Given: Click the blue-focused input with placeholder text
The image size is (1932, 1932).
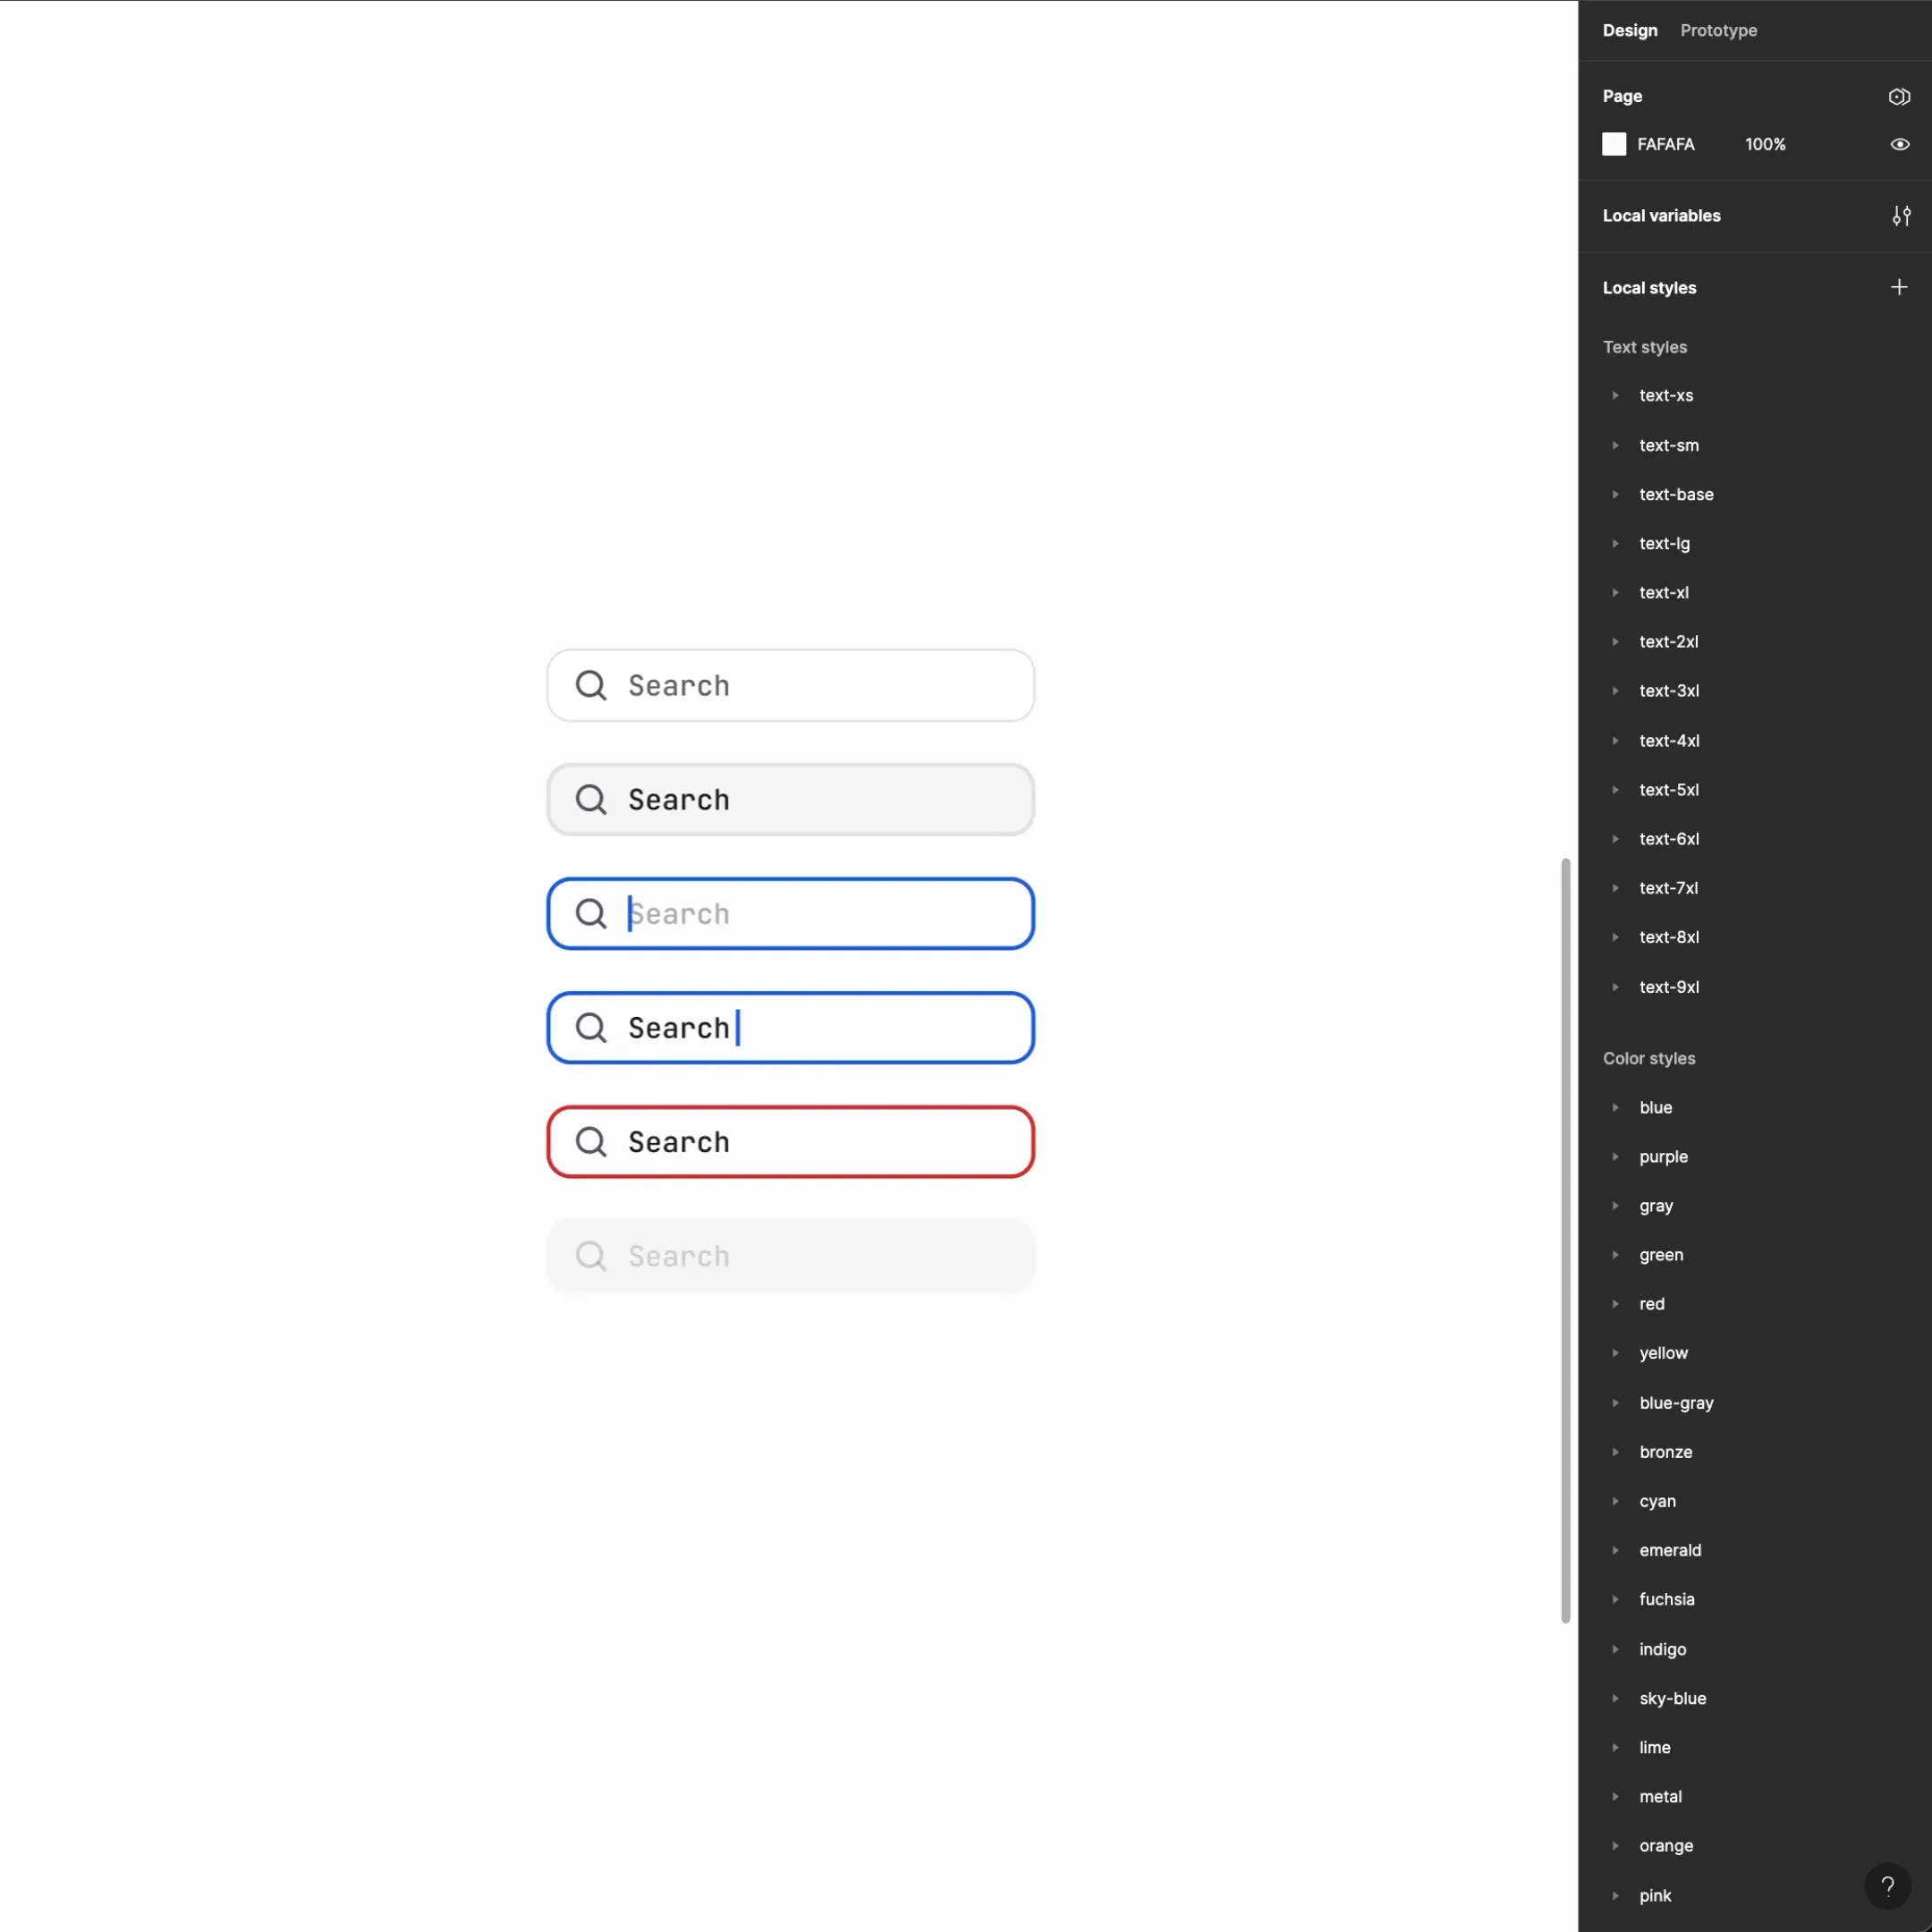Looking at the screenshot, I should pos(790,913).
